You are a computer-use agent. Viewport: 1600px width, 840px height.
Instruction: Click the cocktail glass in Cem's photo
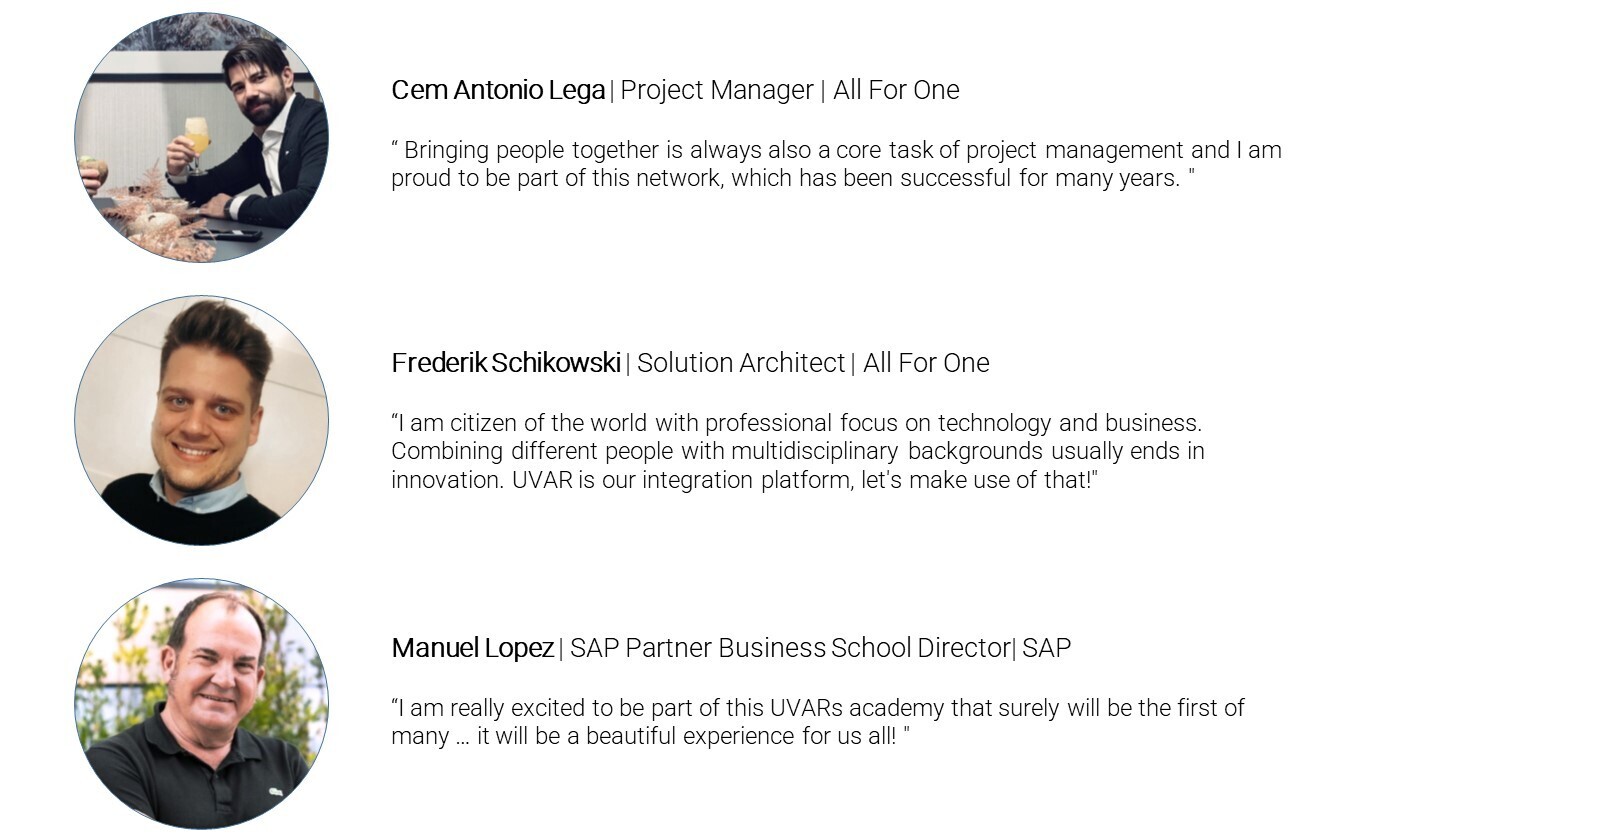click(198, 143)
